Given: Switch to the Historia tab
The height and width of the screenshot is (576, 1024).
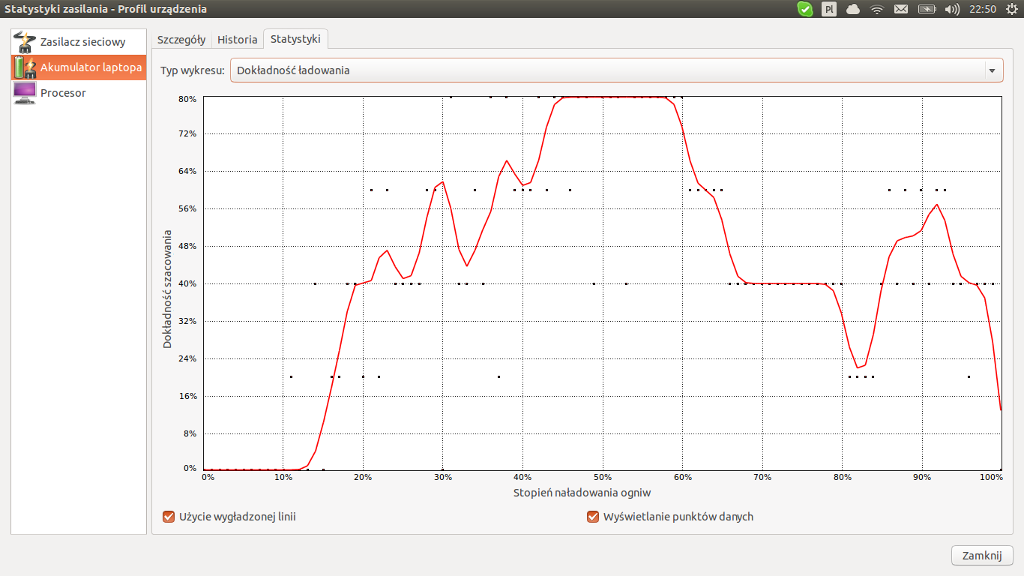Looking at the screenshot, I should [237, 39].
